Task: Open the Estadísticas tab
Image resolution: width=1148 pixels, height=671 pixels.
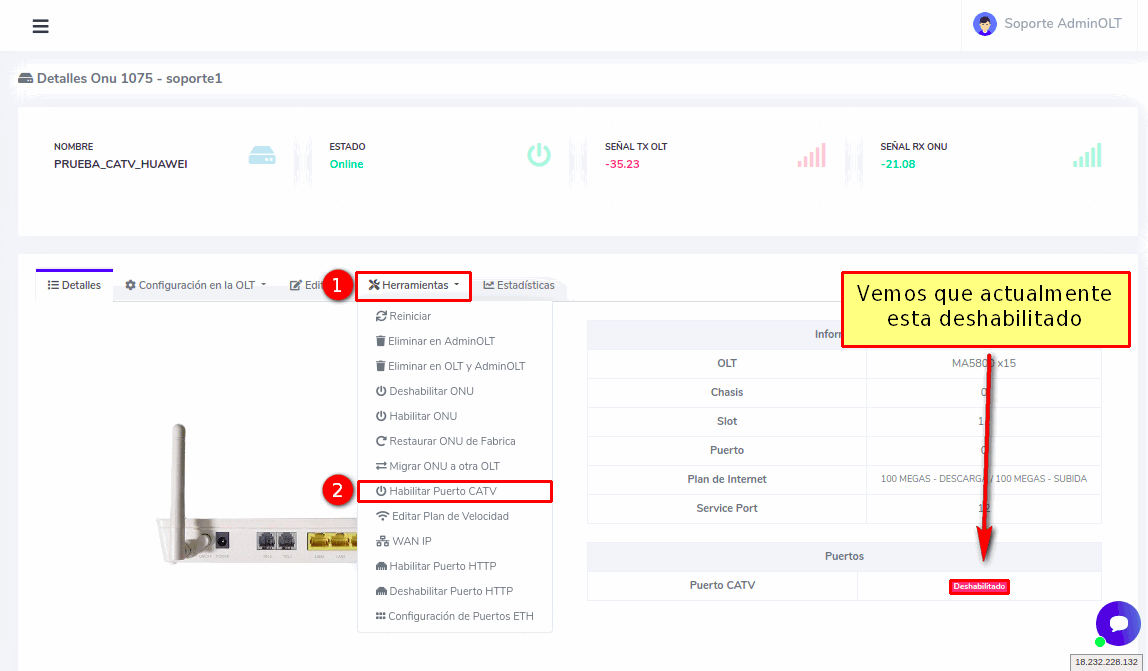Action: 519,285
